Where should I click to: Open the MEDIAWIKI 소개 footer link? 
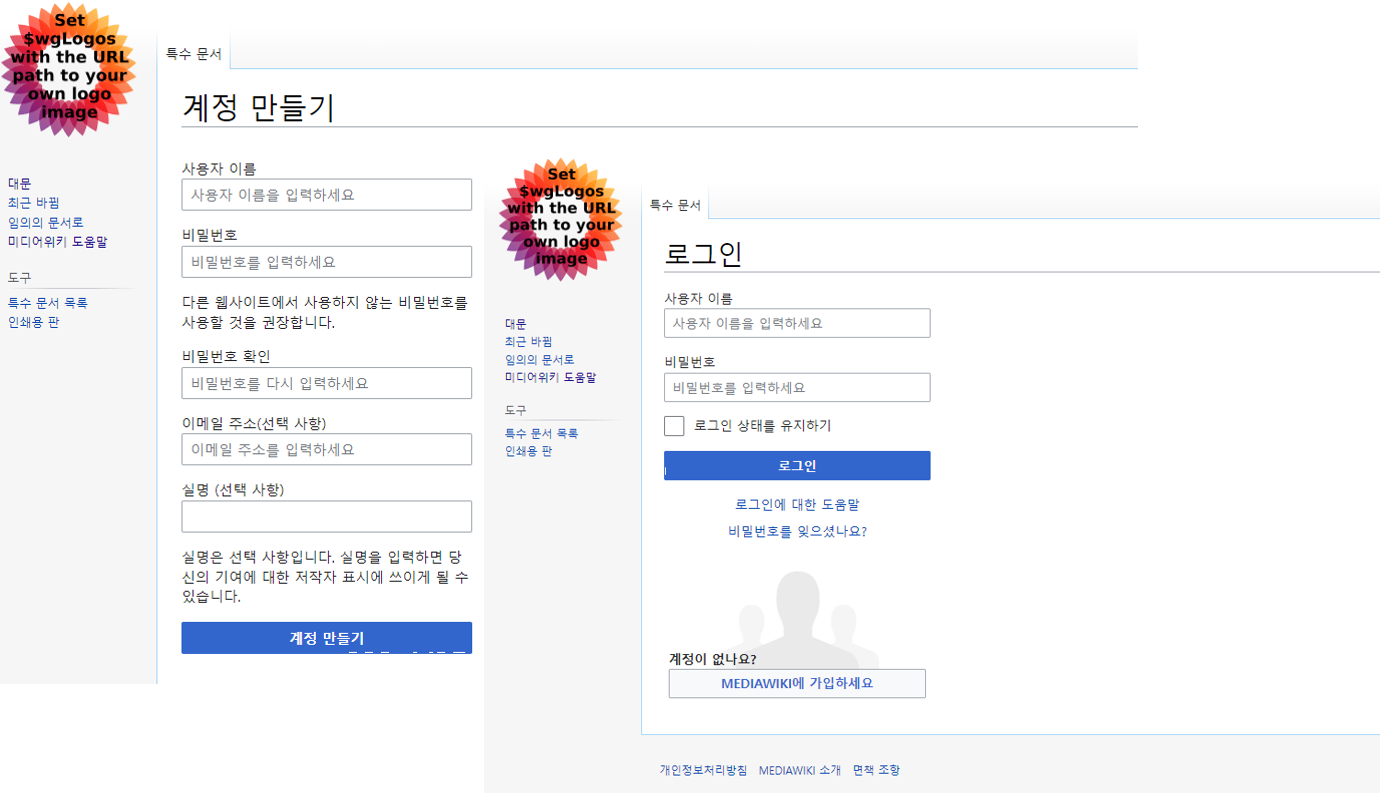pyautogui.click(x=799, y=770)
